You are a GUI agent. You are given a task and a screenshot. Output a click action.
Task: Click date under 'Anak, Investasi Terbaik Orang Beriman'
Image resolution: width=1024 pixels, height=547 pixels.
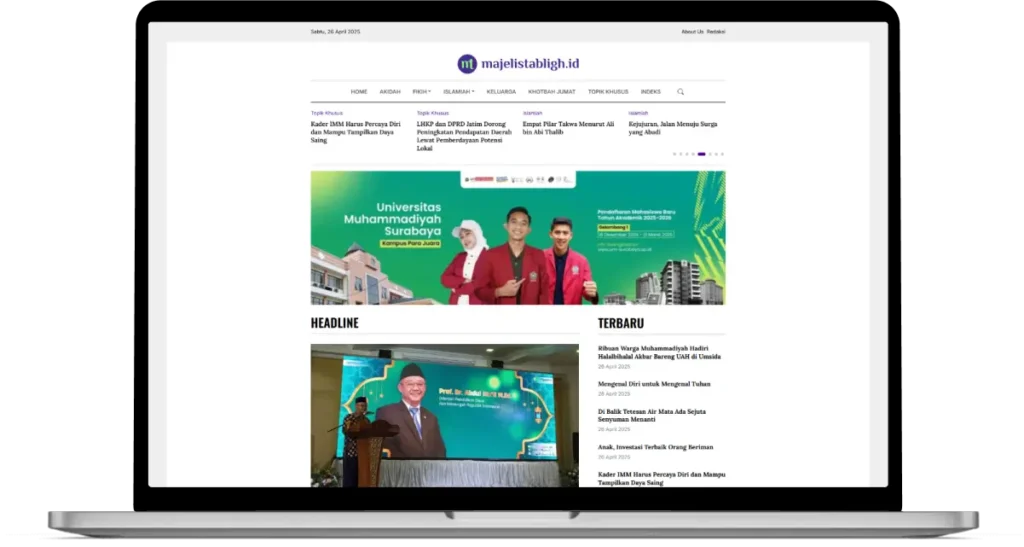tap(614, 458)
